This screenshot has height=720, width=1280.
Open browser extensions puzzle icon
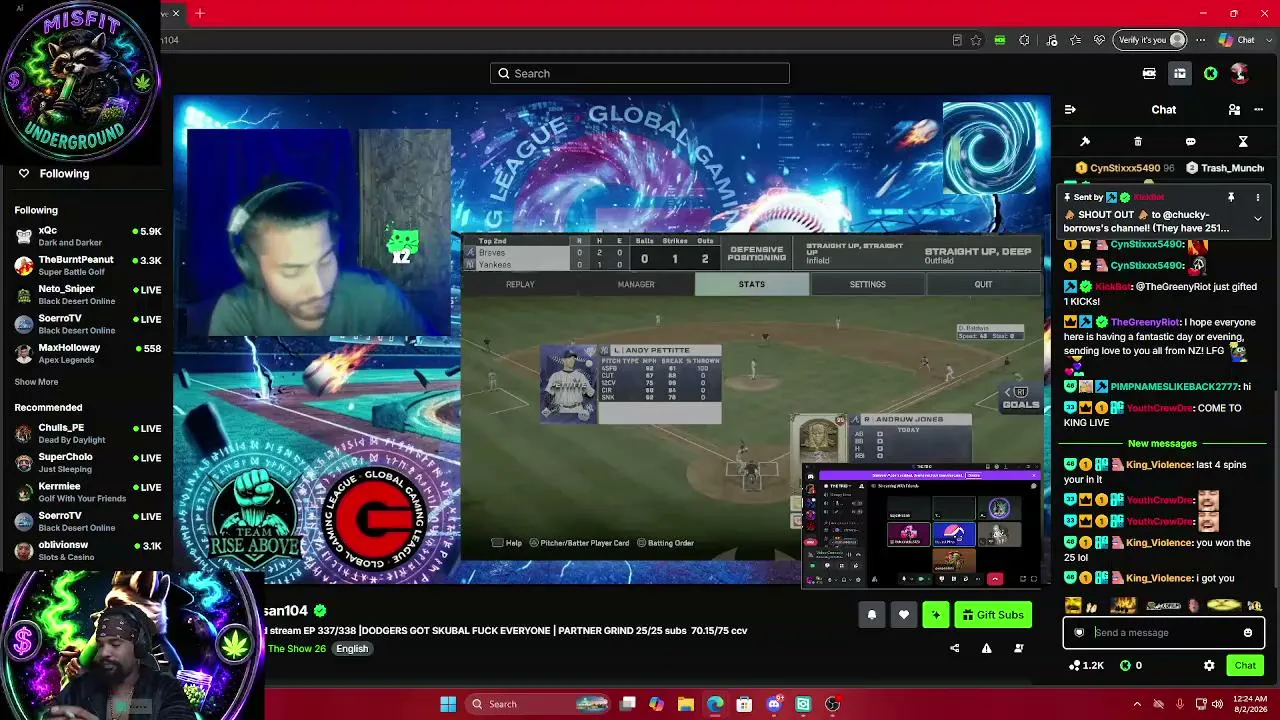tap(1024, 40)
